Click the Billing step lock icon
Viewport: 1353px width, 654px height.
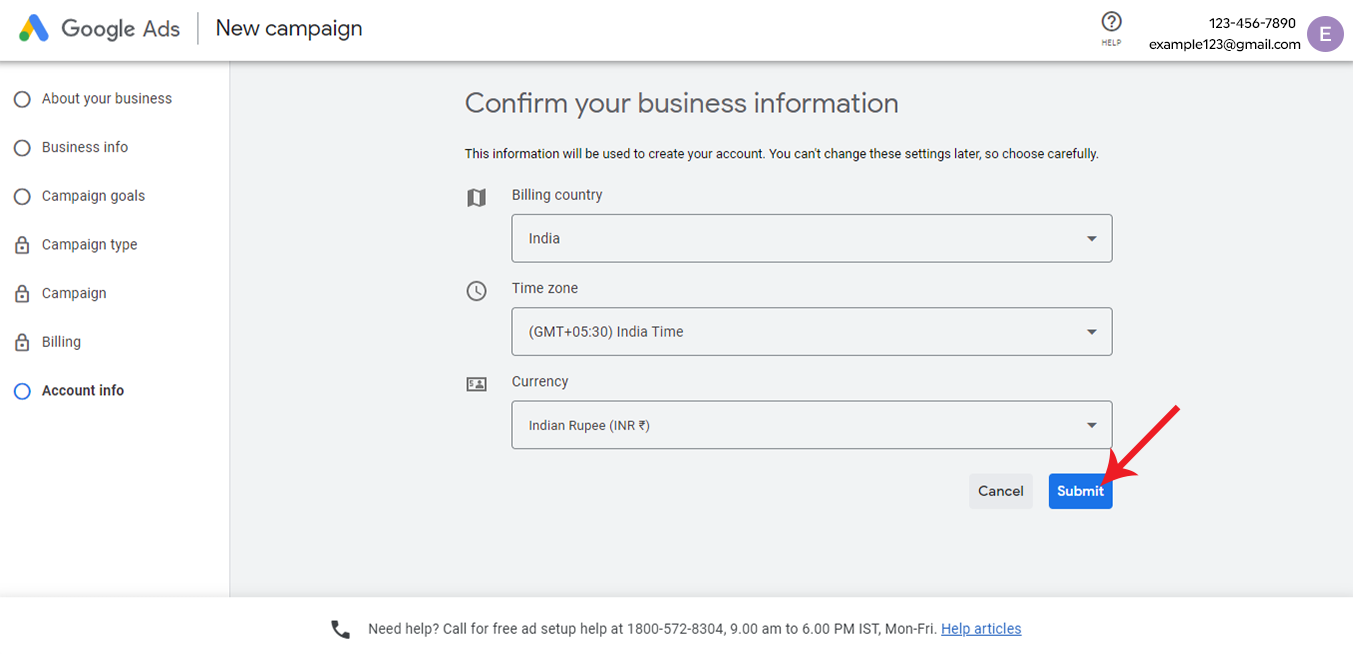[22, 342]
